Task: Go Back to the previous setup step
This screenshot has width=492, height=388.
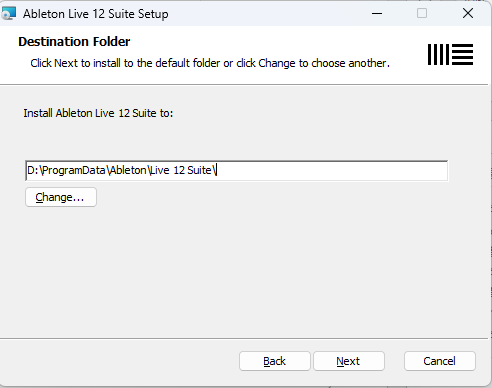Action: click(x=275, y=361)
